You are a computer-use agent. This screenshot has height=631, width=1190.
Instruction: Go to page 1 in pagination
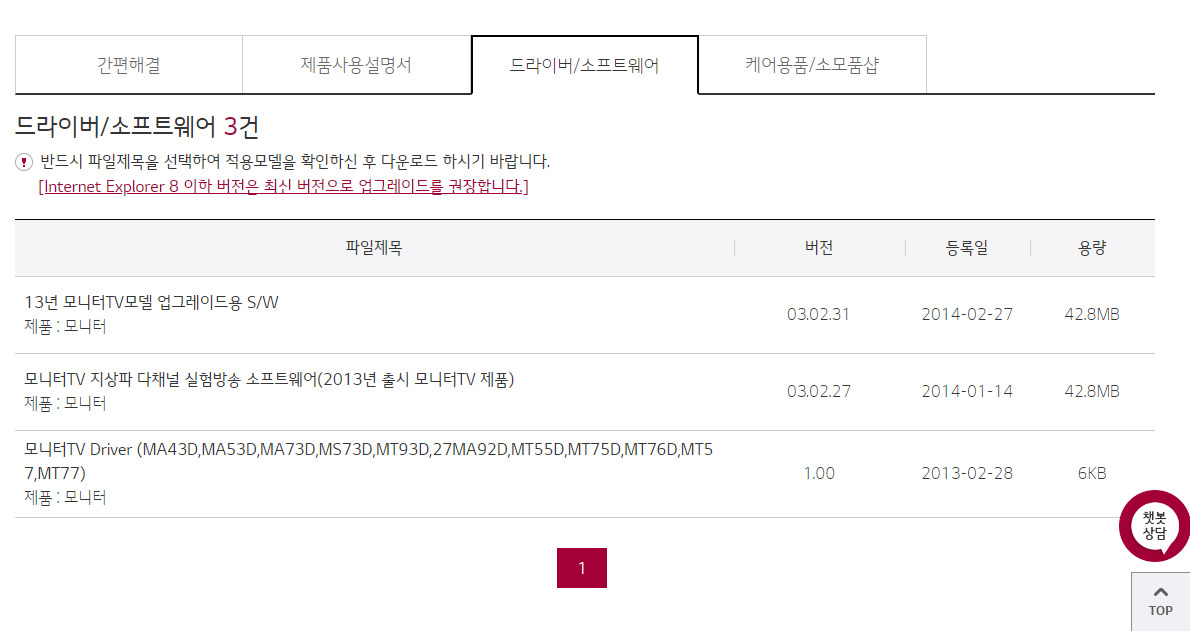[x=581, y=568]
